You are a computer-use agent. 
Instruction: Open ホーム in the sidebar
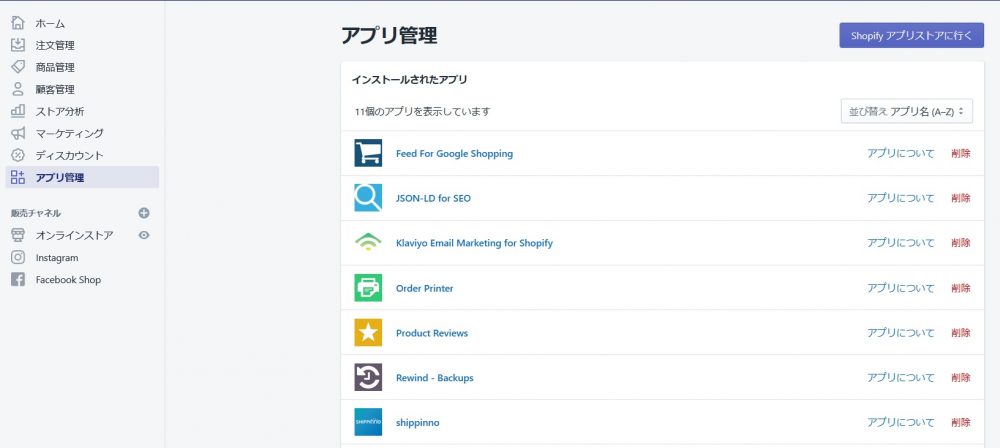pyautogui.click(x=50, y=23)
